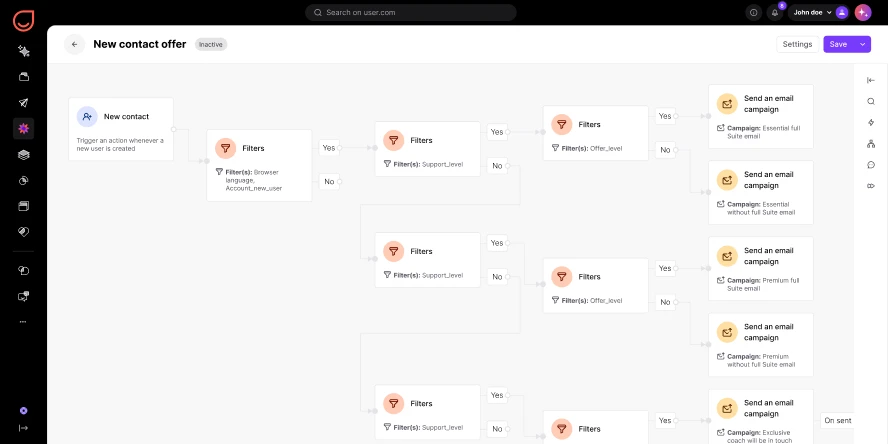Go back using the arrow button
888x444 pixels.
(x=74, y=44)
